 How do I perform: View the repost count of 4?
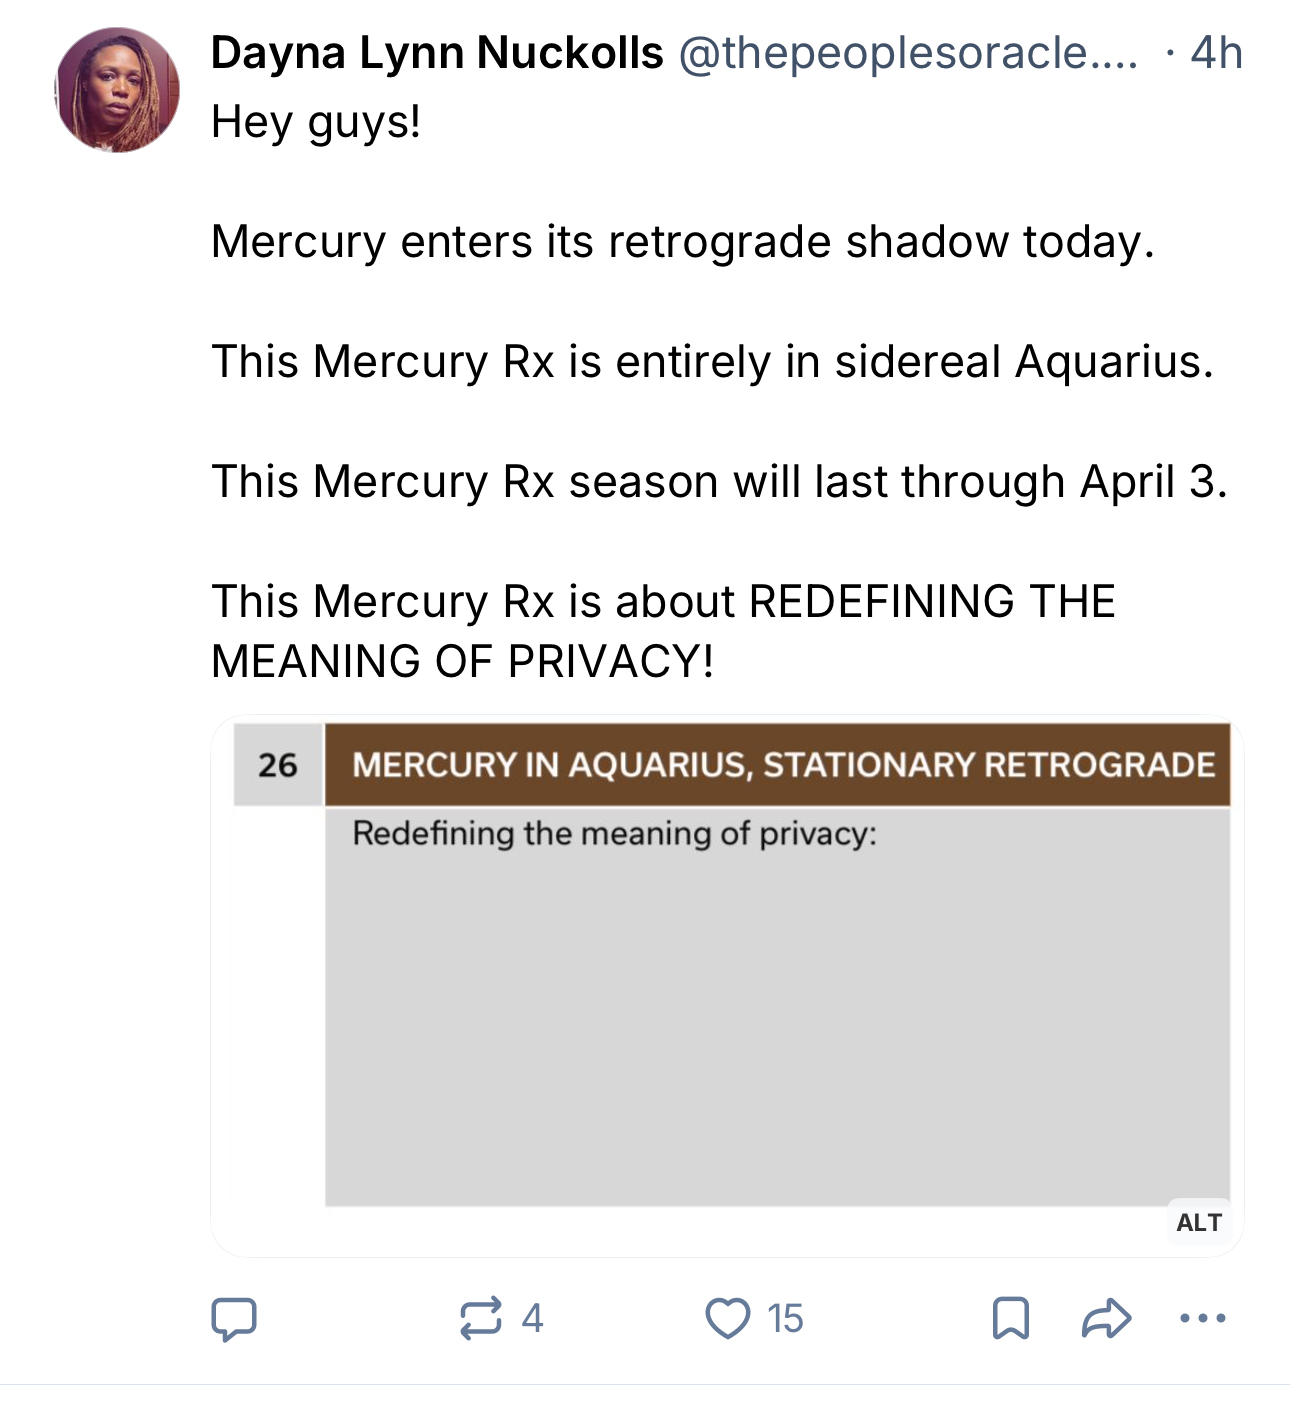click(532, 1318)
